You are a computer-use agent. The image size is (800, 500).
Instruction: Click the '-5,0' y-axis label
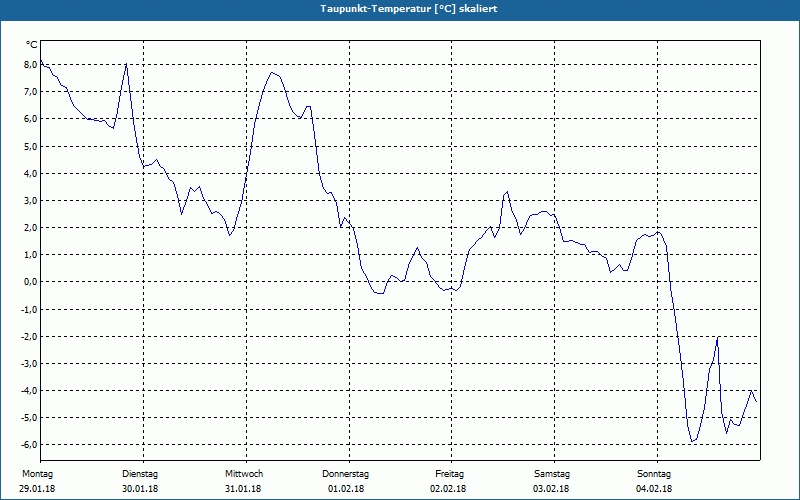28,417
